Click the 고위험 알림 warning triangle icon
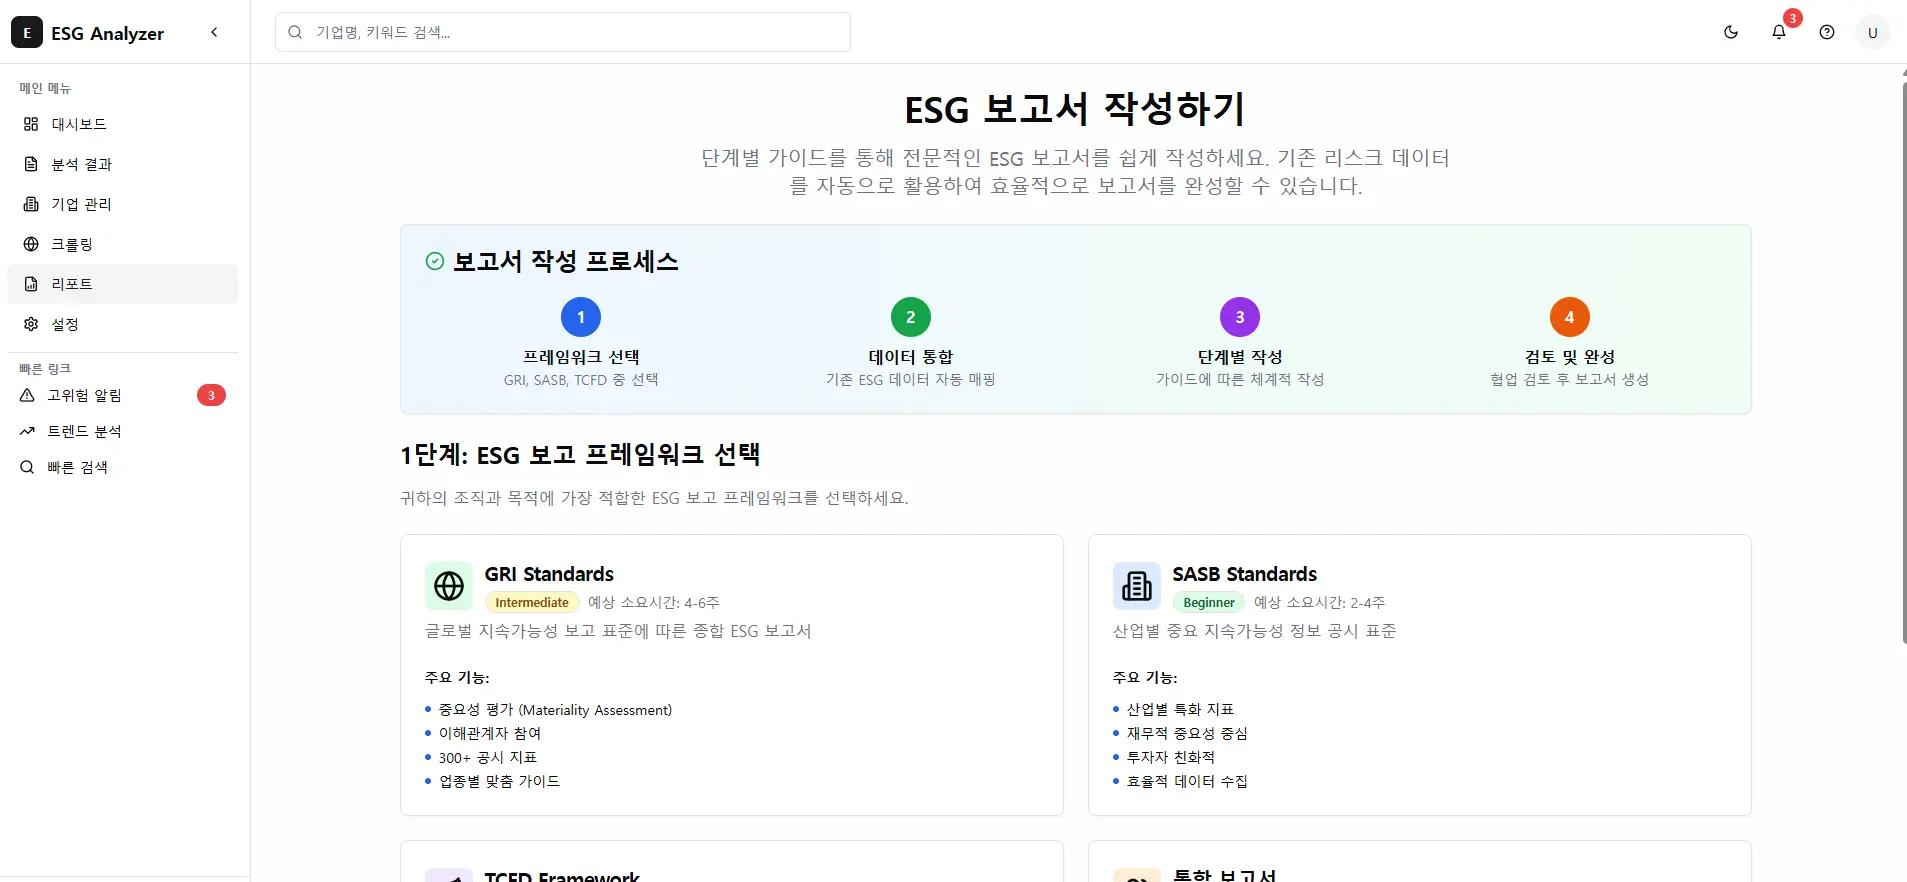Screen dimensions: 1907x882 click(27, 395)
